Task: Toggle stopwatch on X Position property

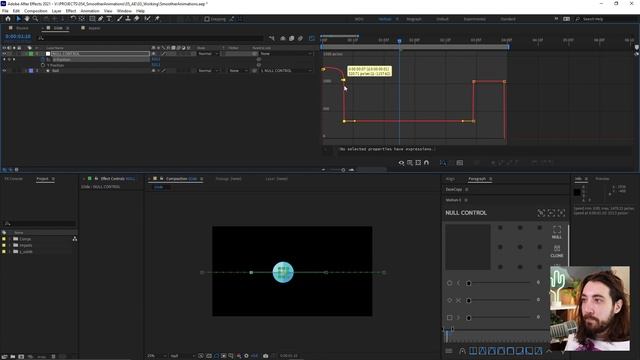Action: click(x=43, y=60)
